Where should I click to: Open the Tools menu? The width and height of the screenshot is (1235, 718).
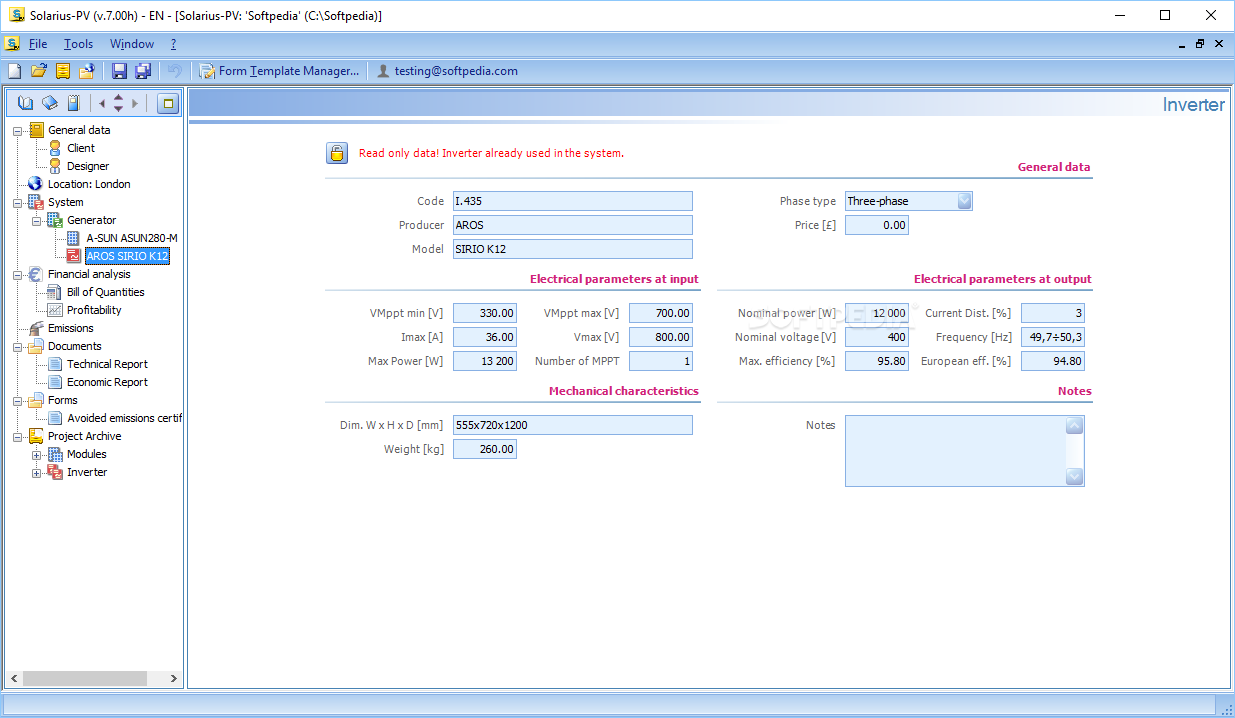point(78,44)
